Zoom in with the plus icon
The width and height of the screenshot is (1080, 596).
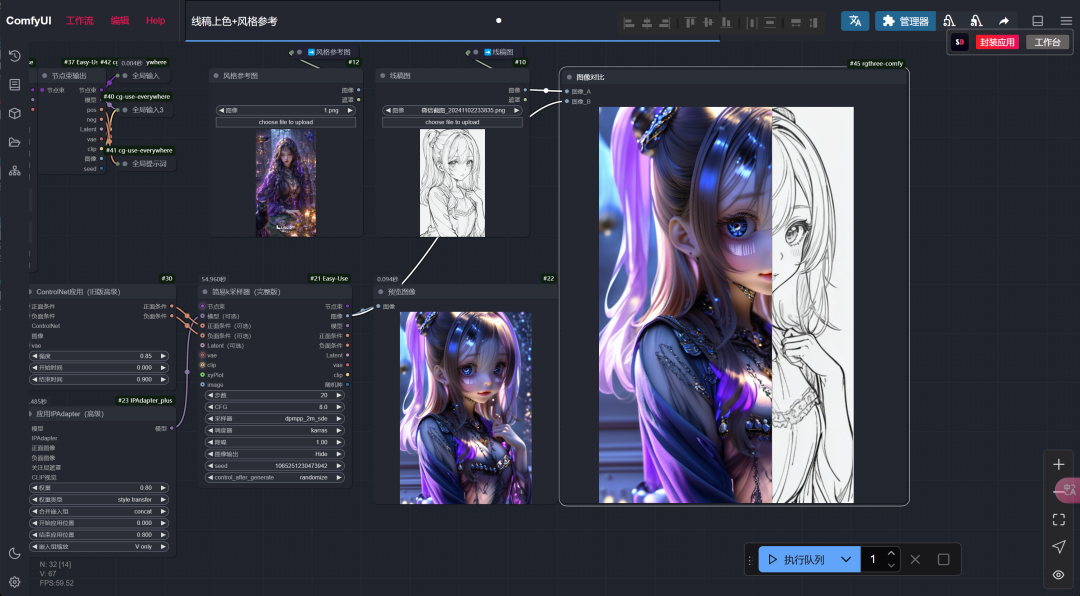[1059, 464]
